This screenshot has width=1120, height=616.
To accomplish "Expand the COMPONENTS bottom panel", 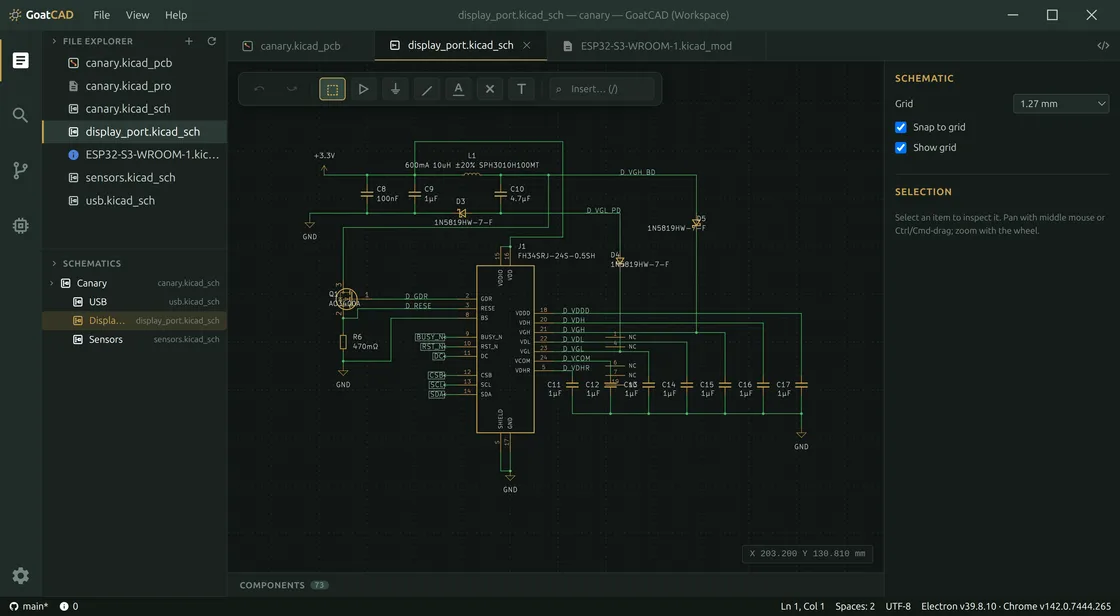I will pyautogui.click(x=283, y=585).
